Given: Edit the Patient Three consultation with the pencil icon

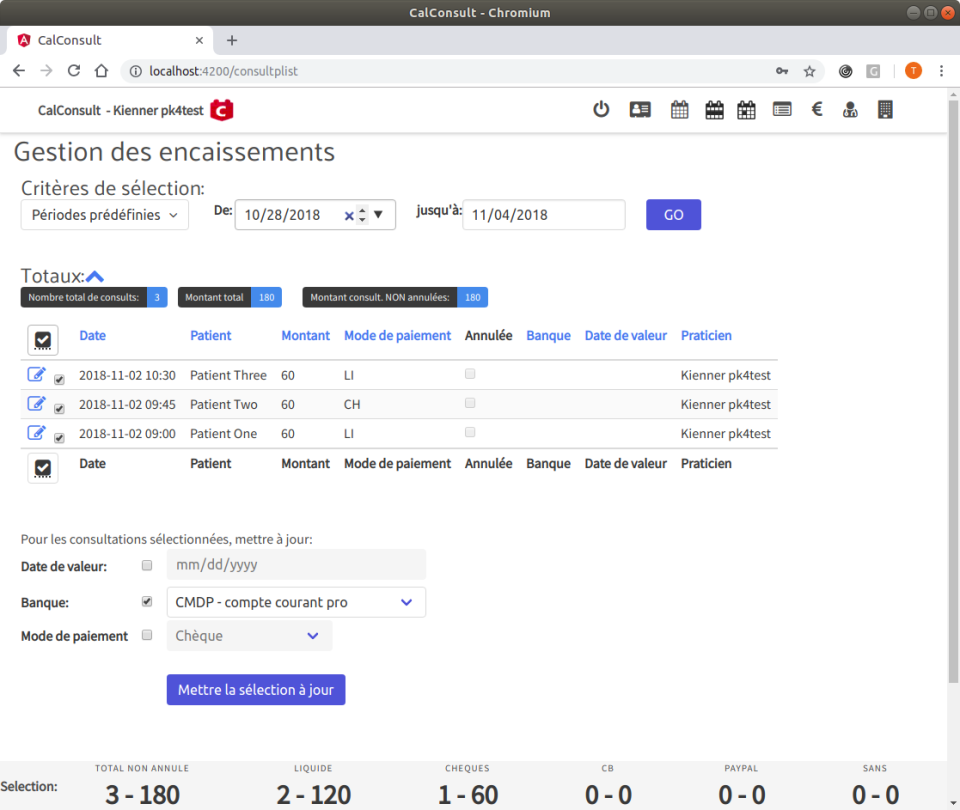Looking at the screenshot, I should click(37, 374).
